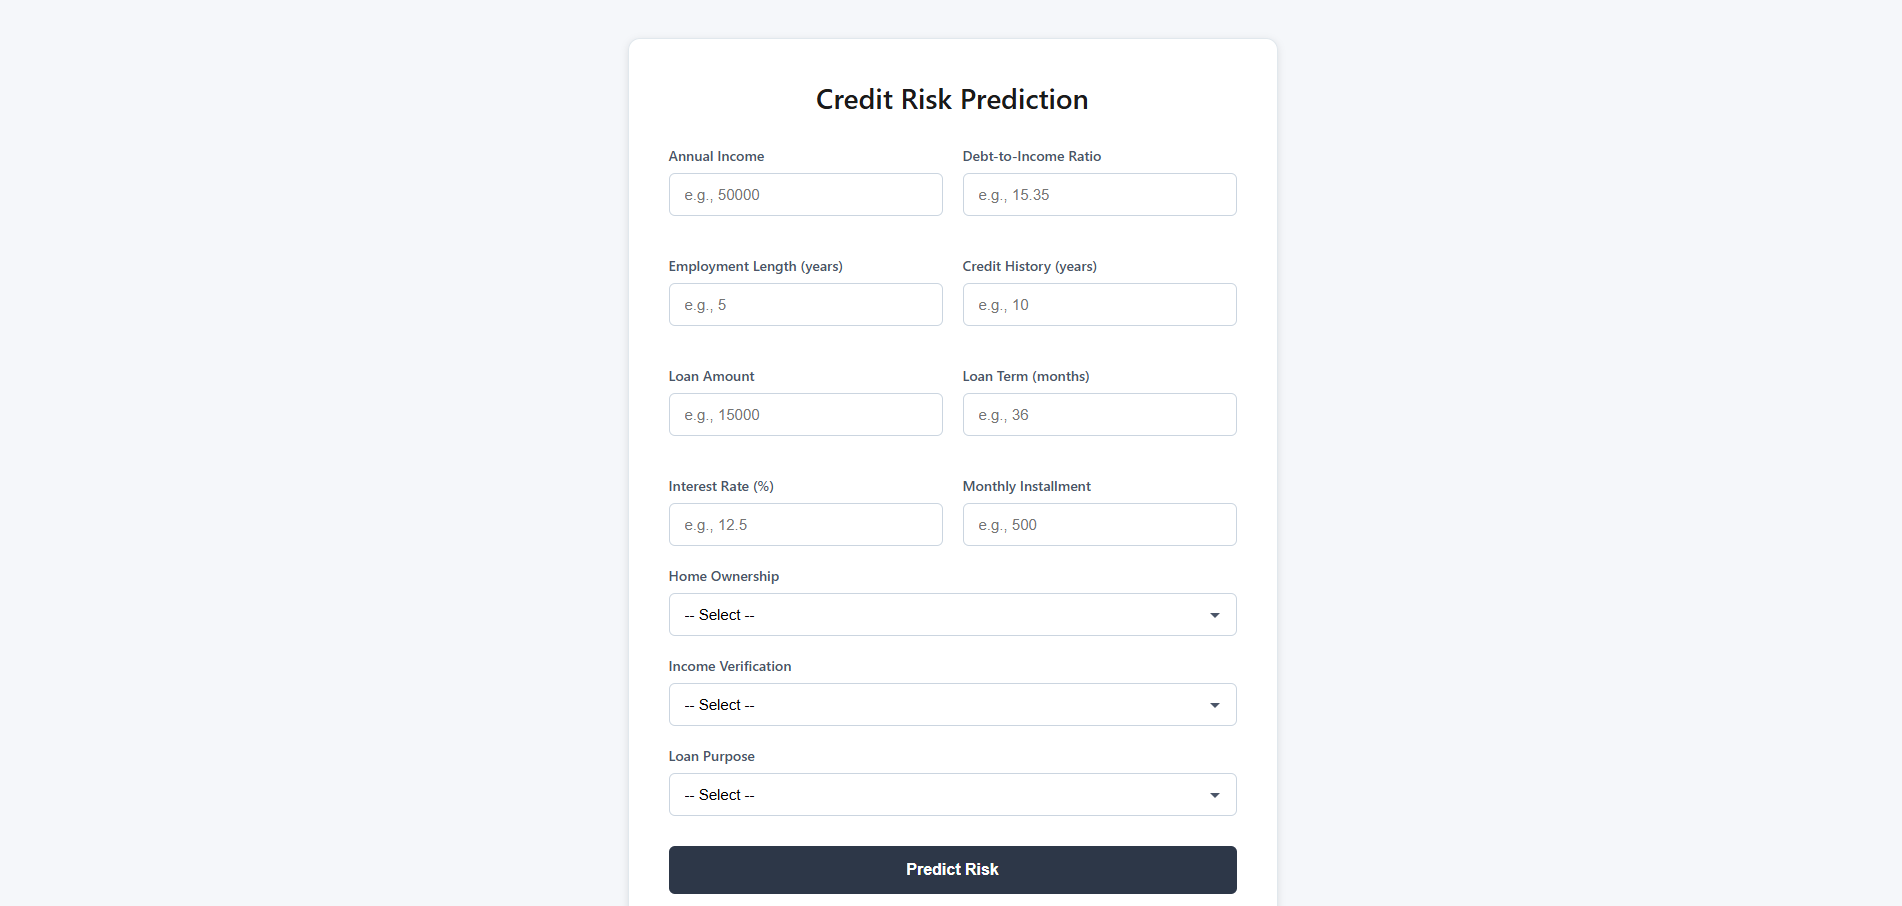Click the Annual Income input field

click(805, 195)
